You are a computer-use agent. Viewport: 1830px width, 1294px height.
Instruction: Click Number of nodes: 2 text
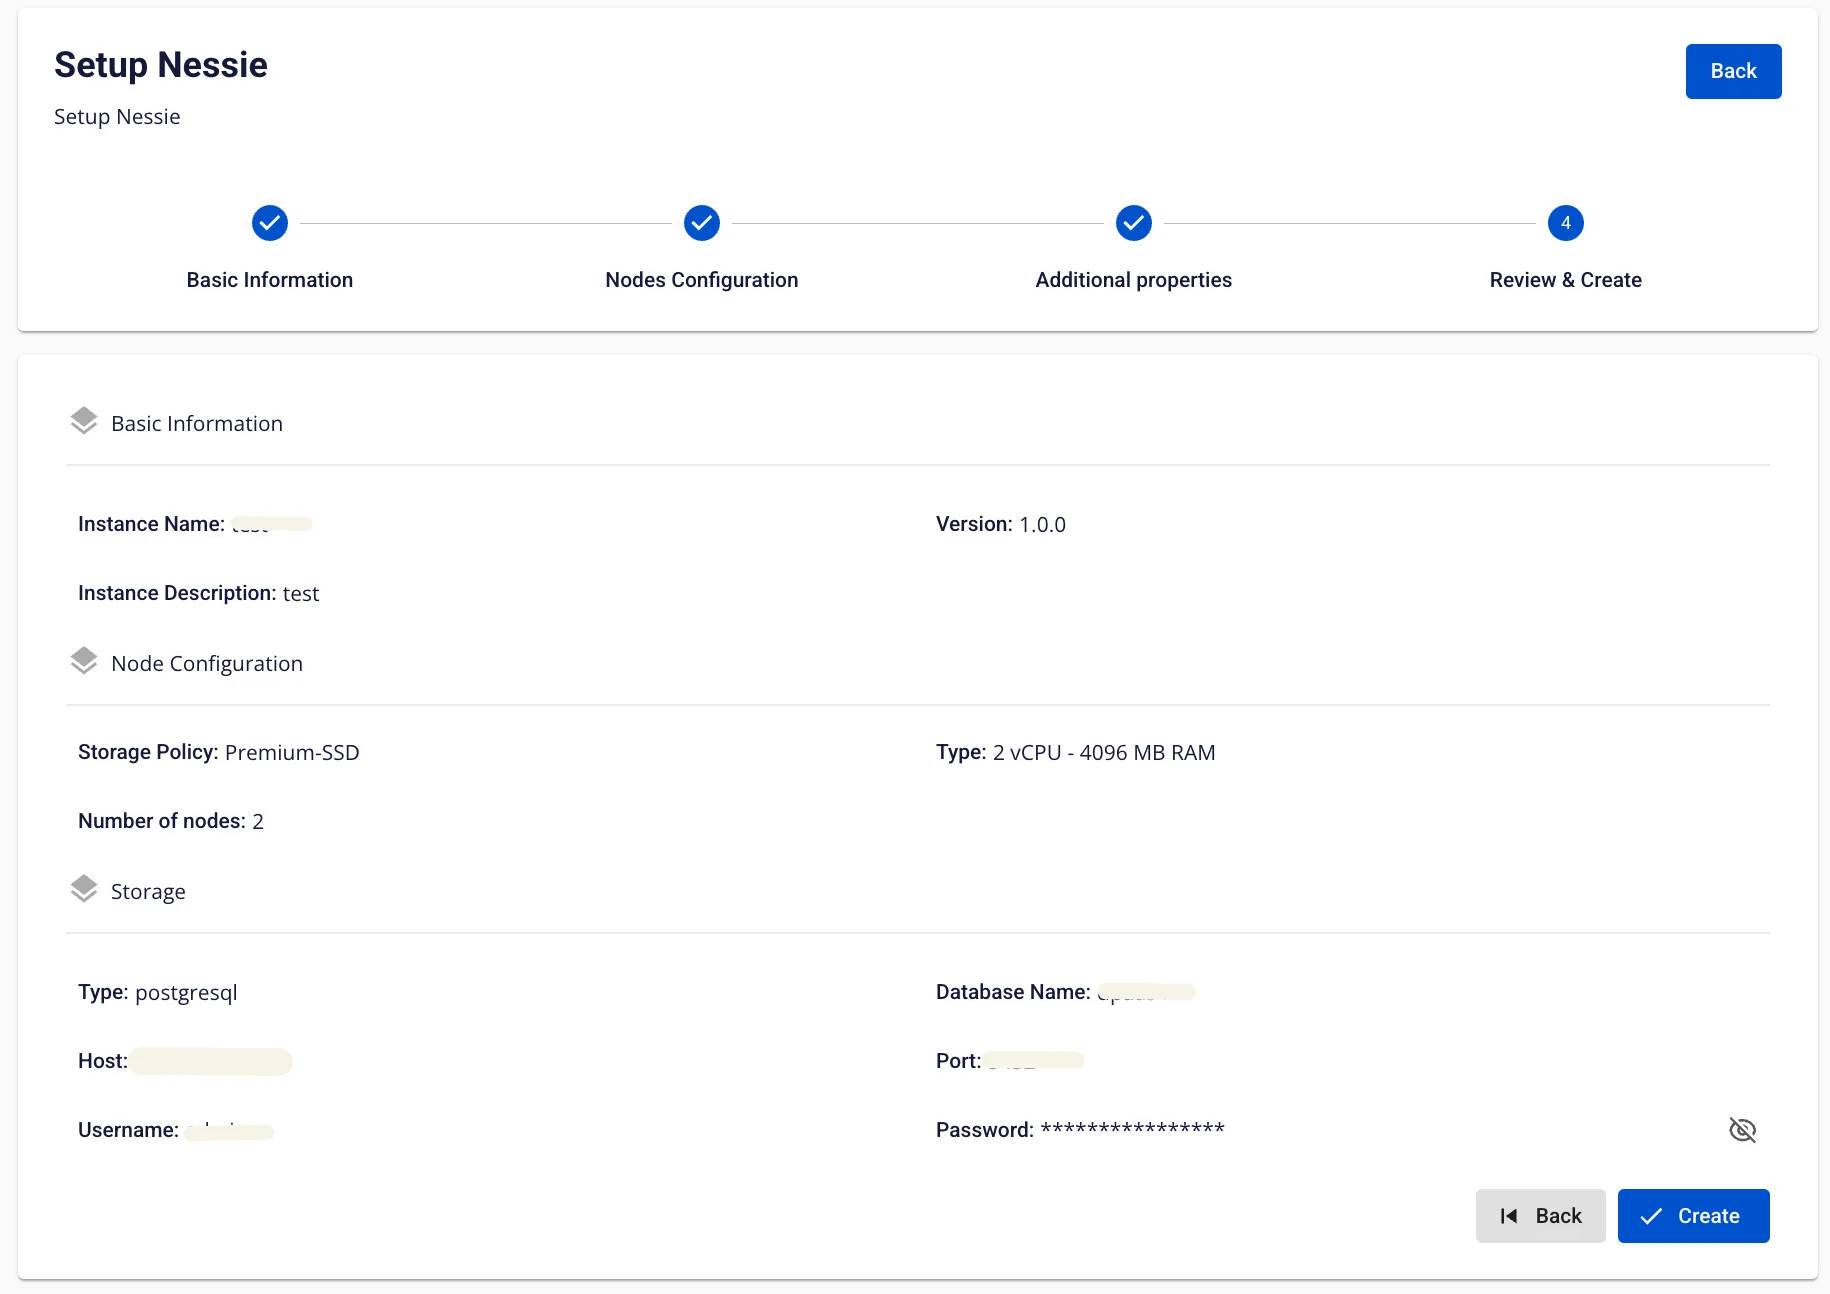click(171, 821)
